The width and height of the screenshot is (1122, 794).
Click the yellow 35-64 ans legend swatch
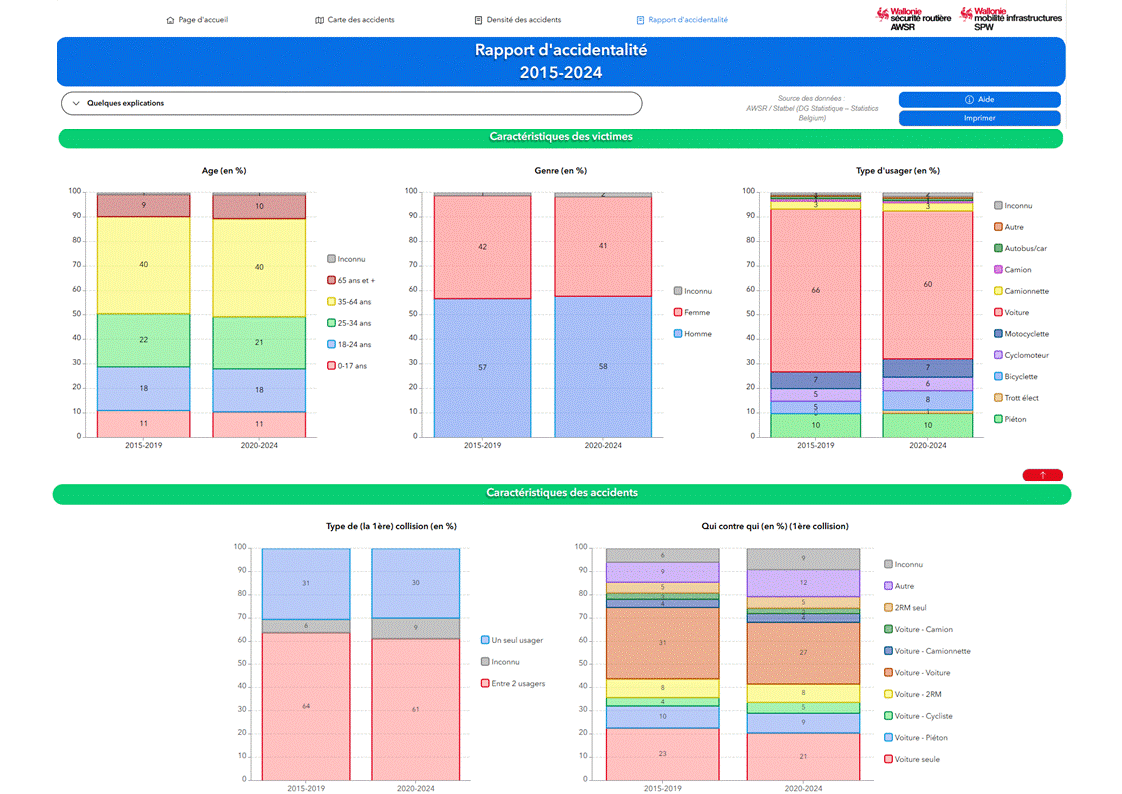point(331,302)
